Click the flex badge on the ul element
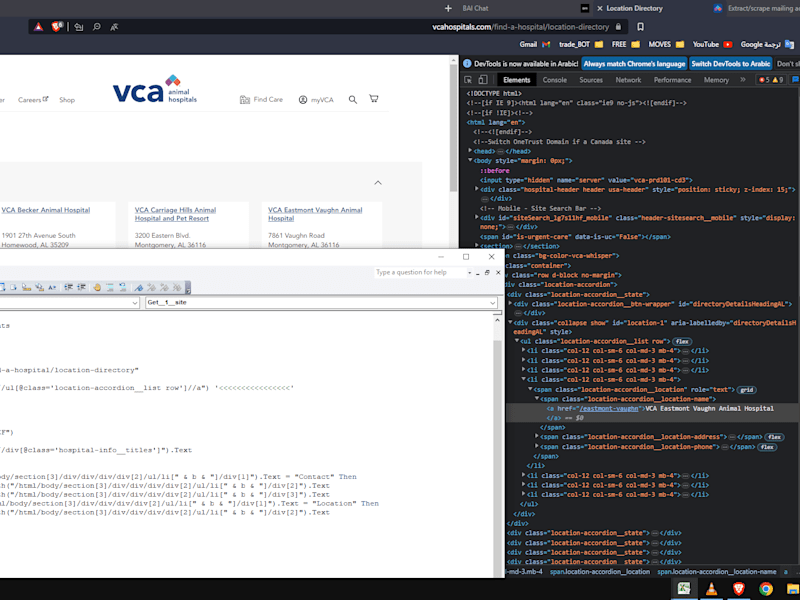This screenshot has width=800, height=600. (x=682, y=341)
